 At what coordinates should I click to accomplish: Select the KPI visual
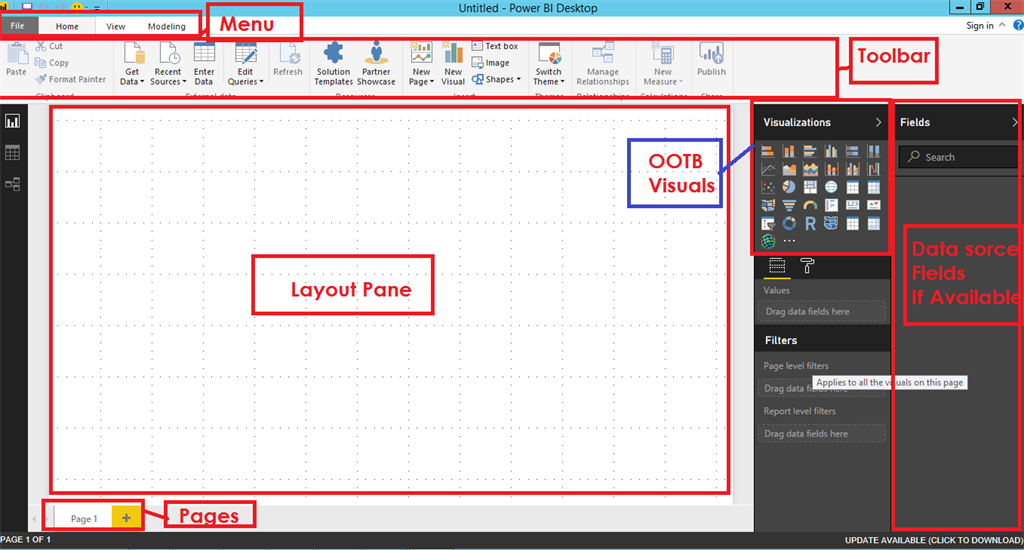coord(873,206)
